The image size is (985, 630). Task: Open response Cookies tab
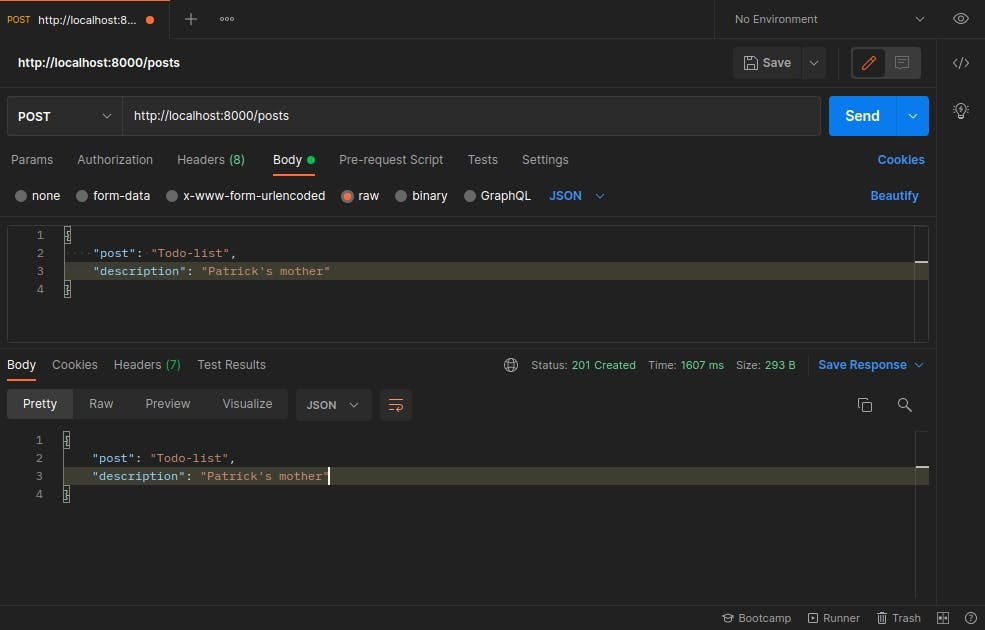[75, 365]
